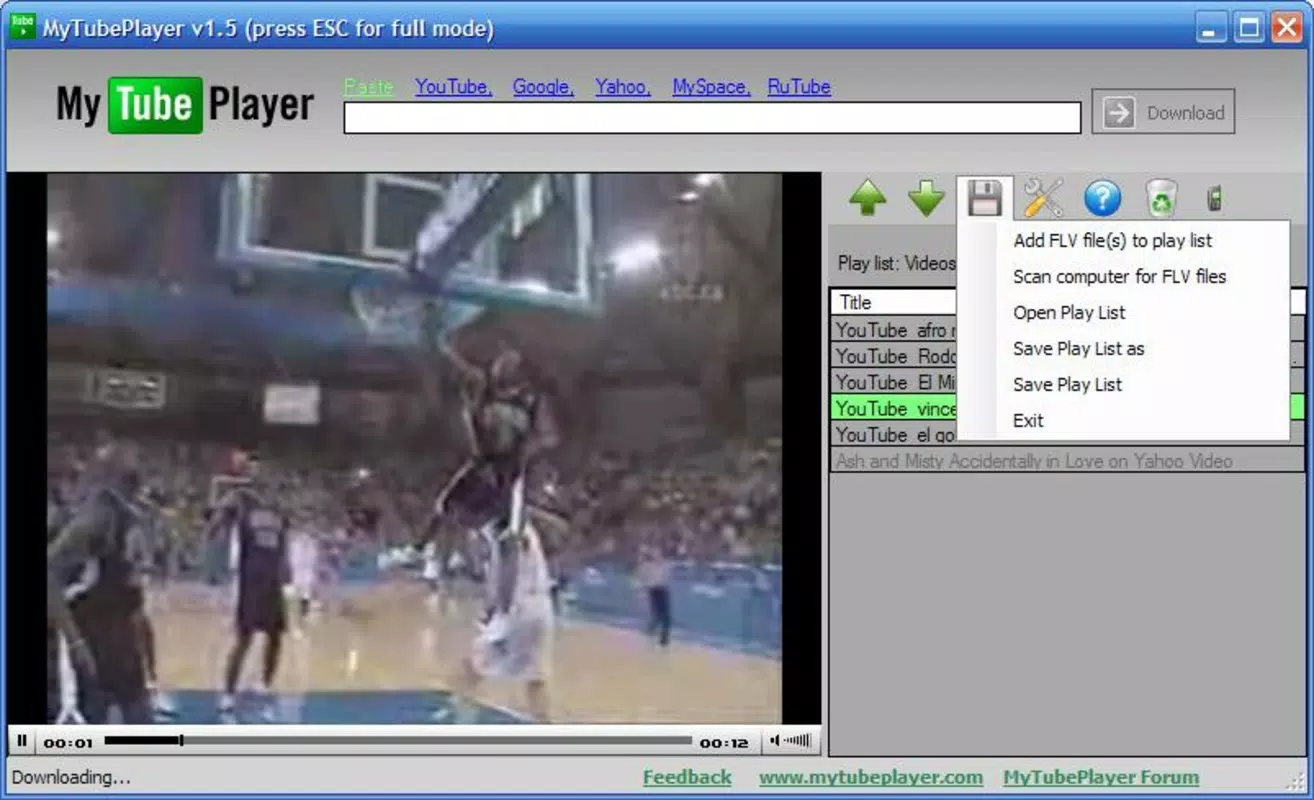Select the YouTube el go playlist row

[893, 433]
